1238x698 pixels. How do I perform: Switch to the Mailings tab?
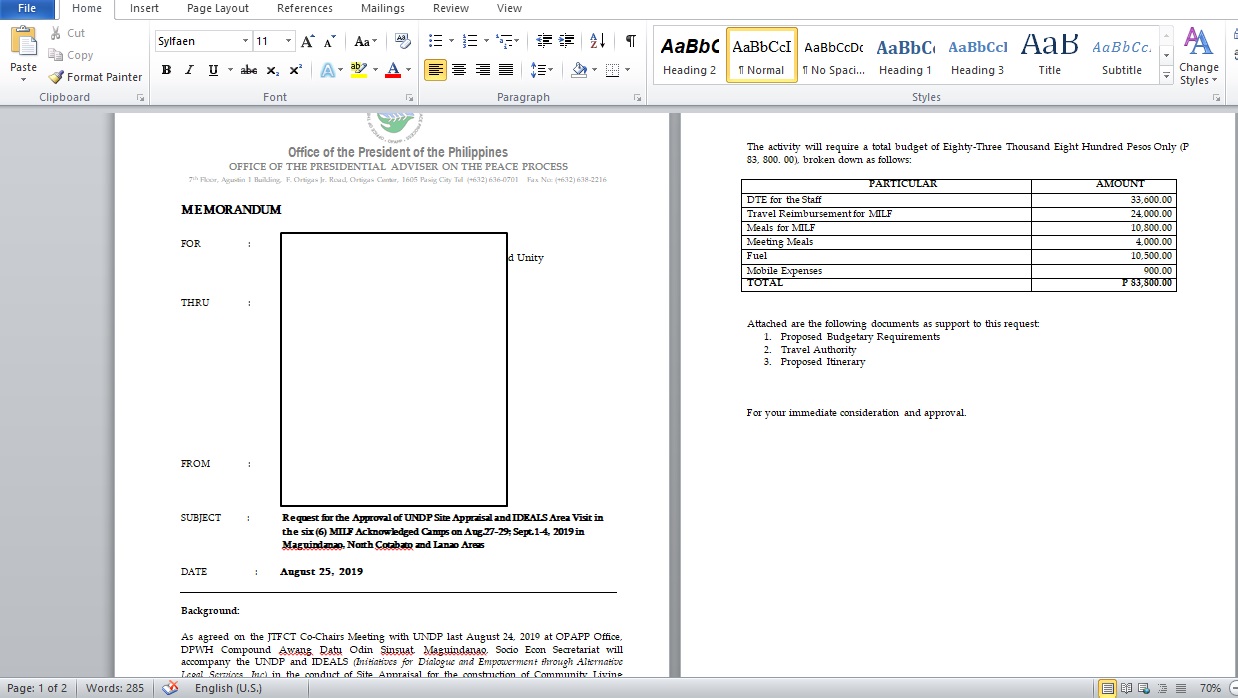pos(383,8)
